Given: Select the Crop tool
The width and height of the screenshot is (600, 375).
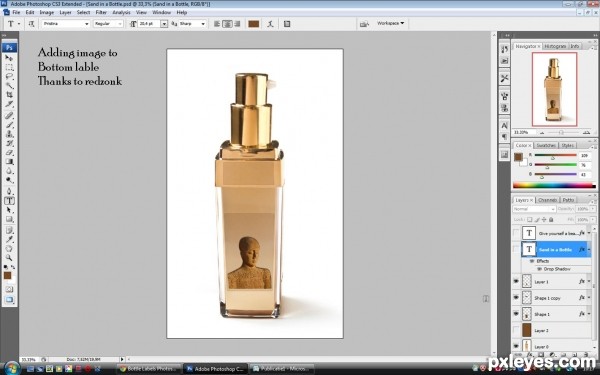Looking at the screenshot, I should pos(9,95).
